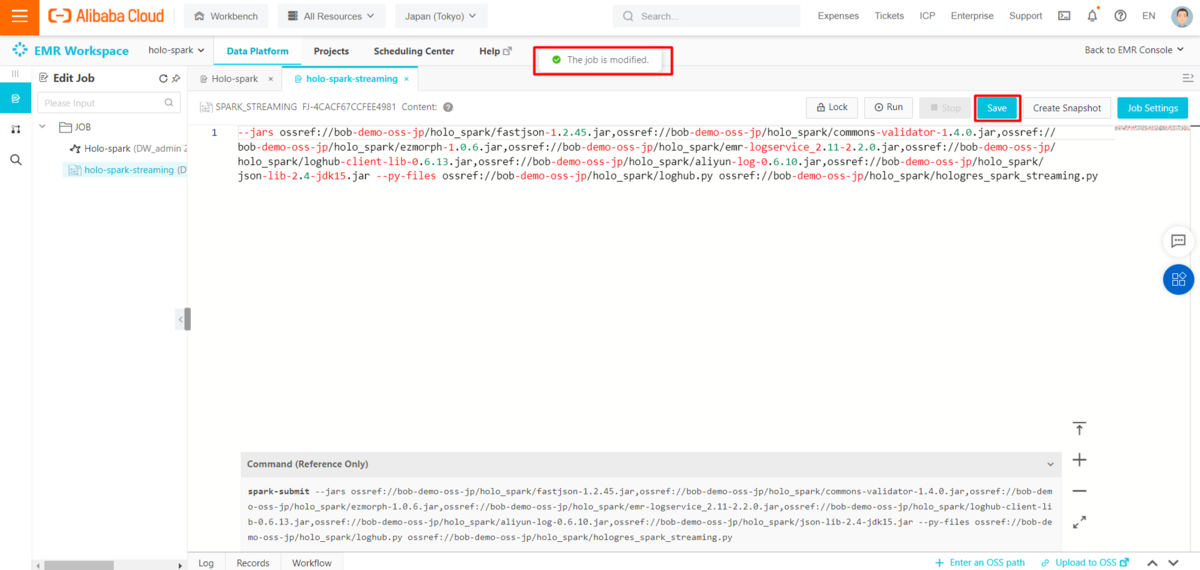This screenshot has width=1200, height=570.
Task: Open the All Resources dropdown
Action: 331,16
